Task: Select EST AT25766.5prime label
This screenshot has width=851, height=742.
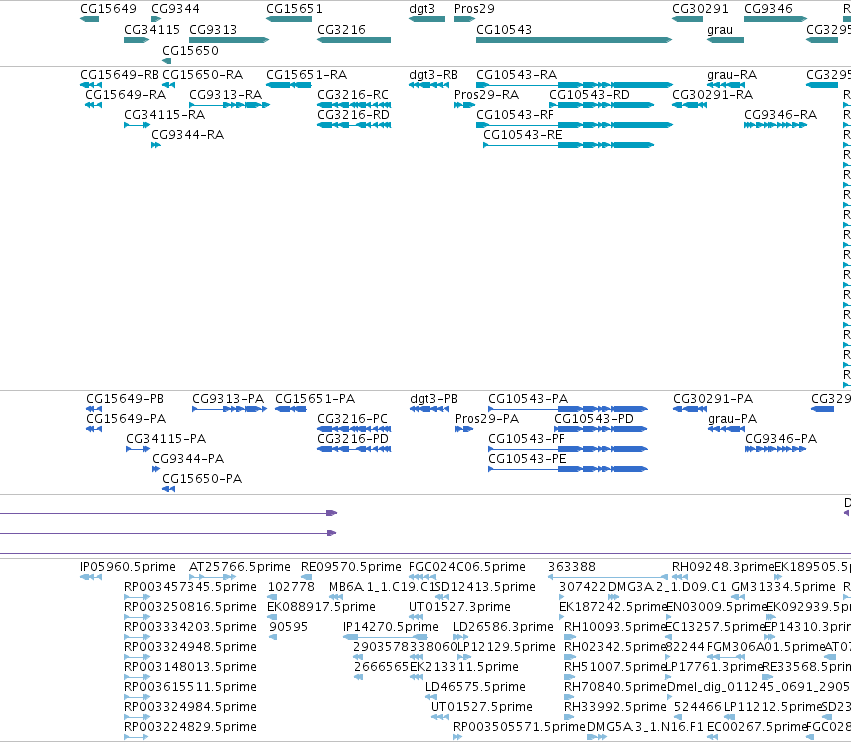Action: (239, 567)
